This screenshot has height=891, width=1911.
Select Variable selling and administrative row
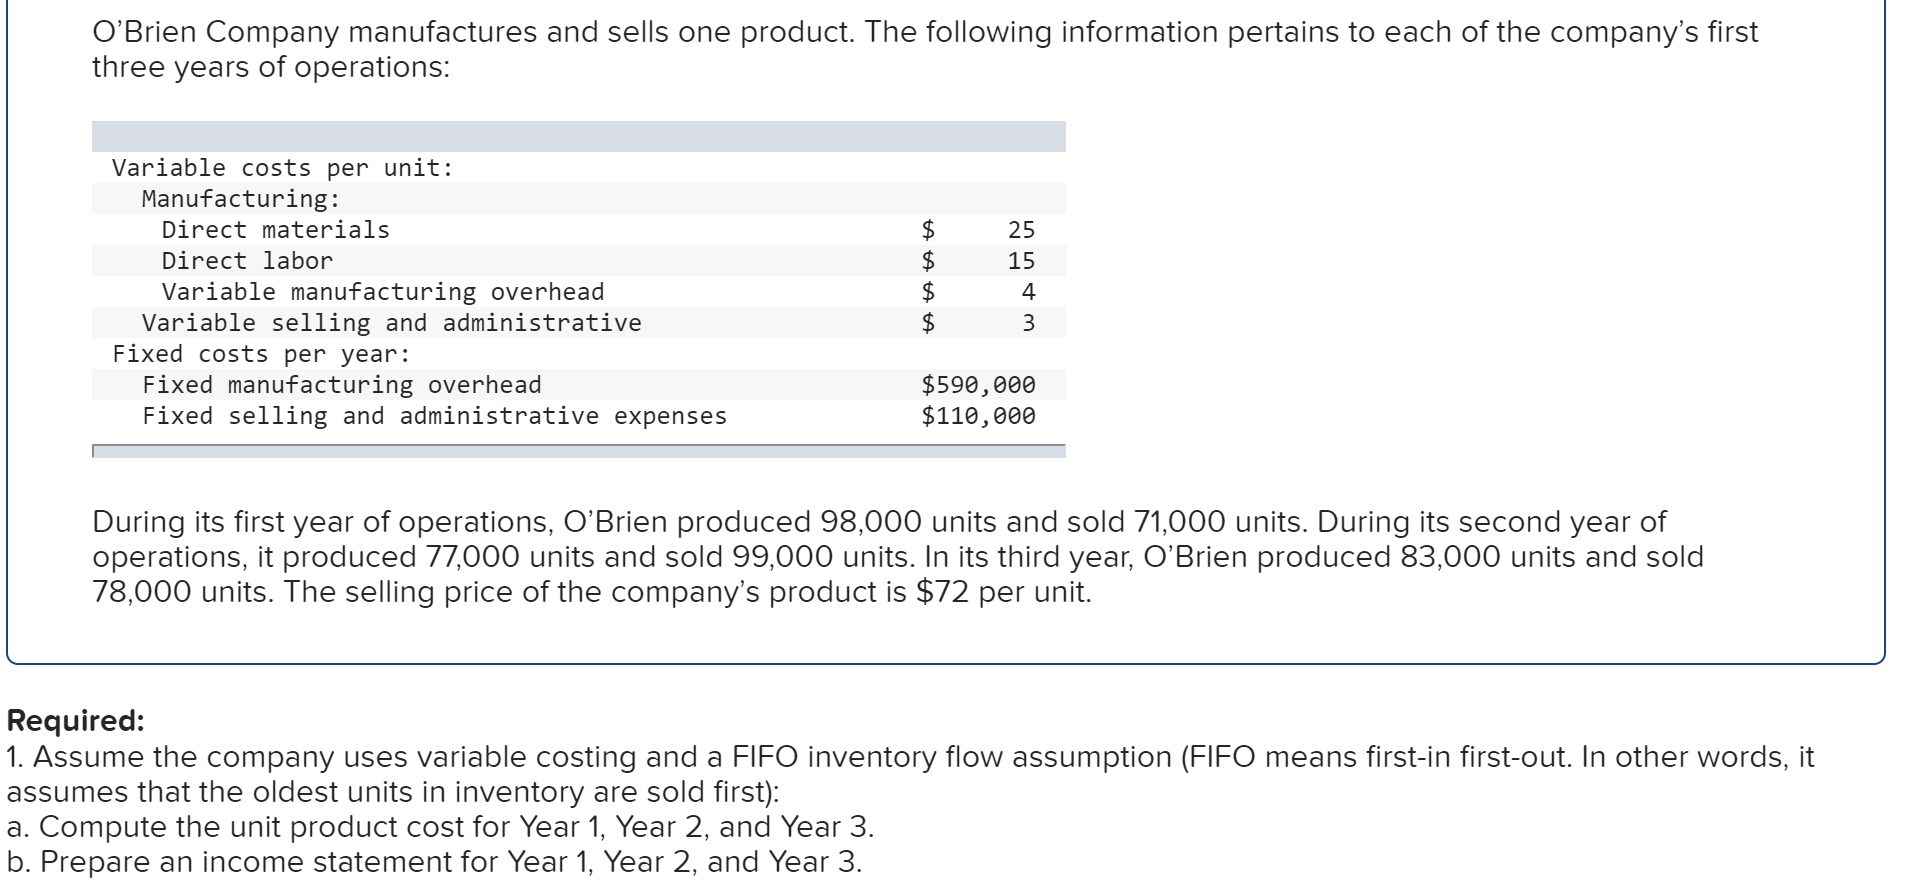(x=391, y=323)
